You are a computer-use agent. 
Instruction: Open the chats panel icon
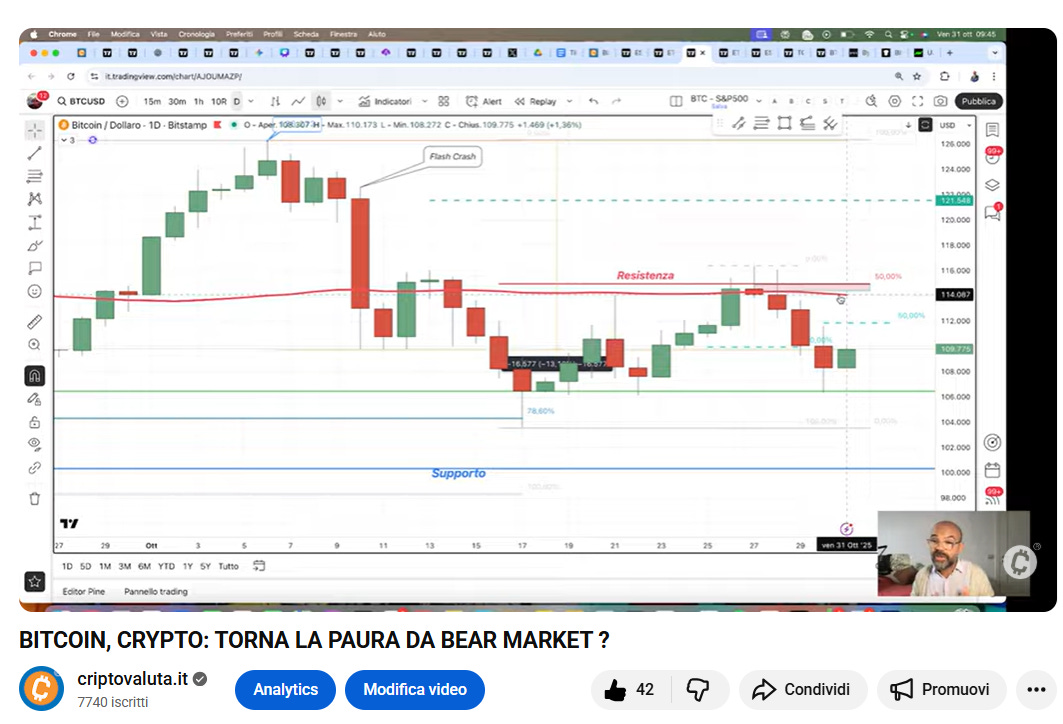[992, 213]
